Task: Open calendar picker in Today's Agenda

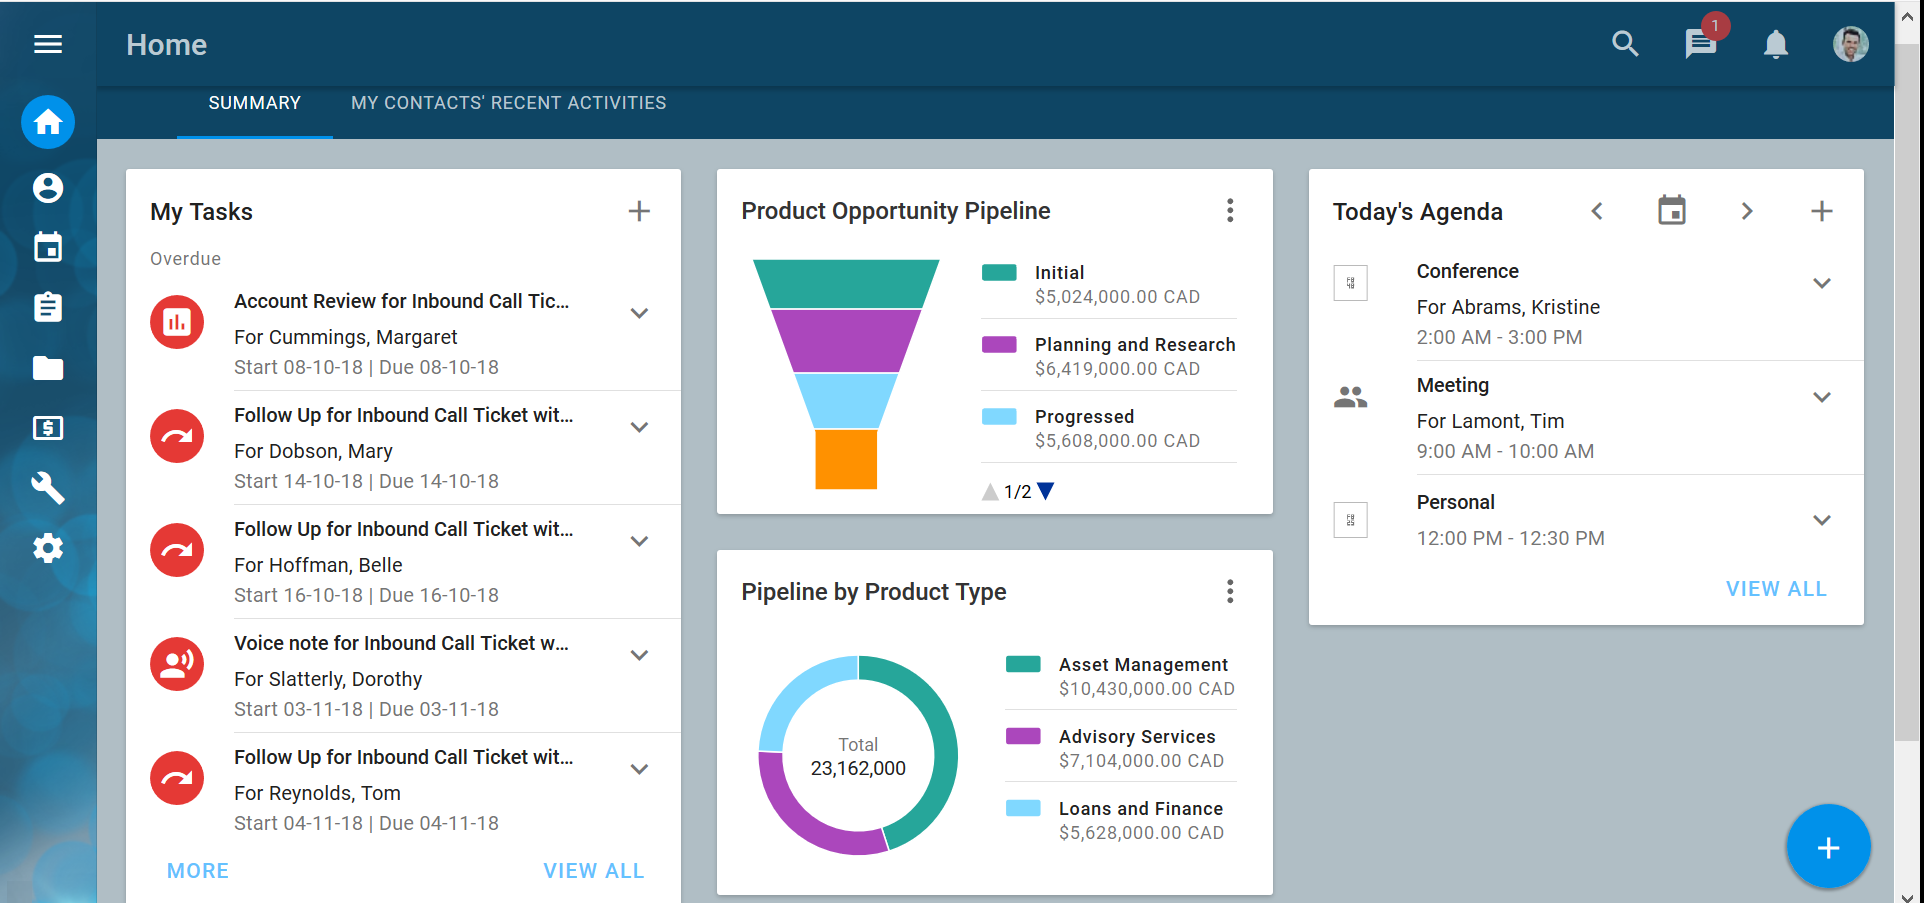Action: click(1671, 211)
